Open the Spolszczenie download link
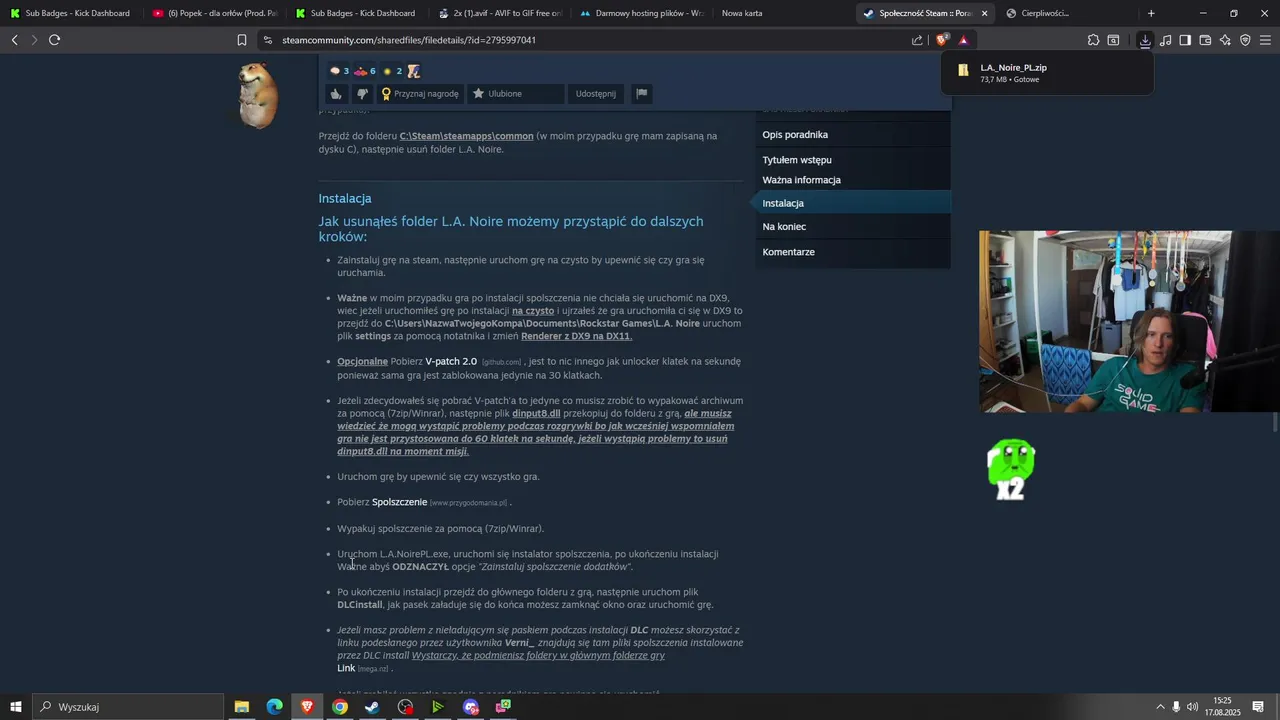1280x720 pixels. click(399, 502)
